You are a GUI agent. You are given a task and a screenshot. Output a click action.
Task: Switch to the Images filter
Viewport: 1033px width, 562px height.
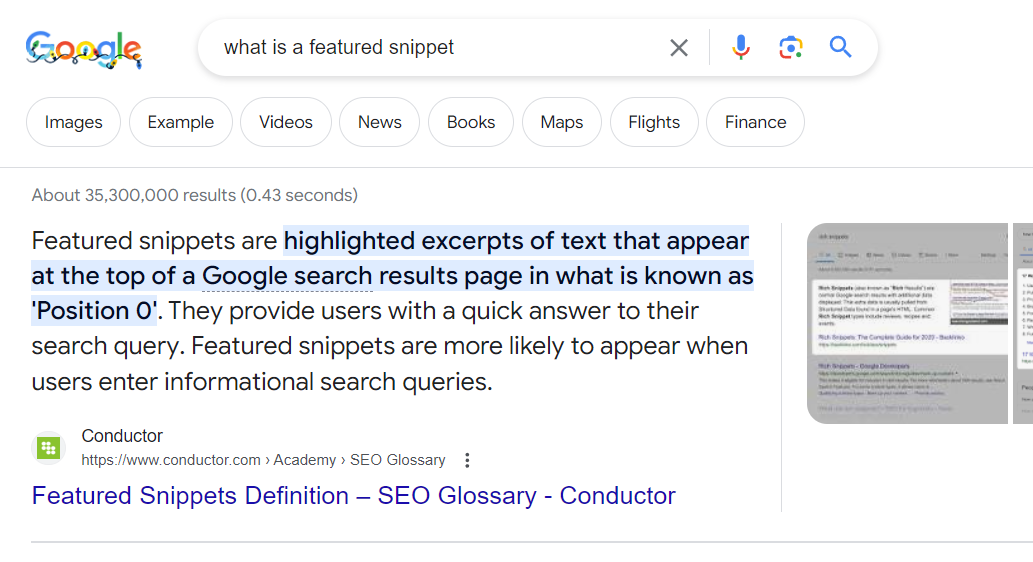pos(73,122)
